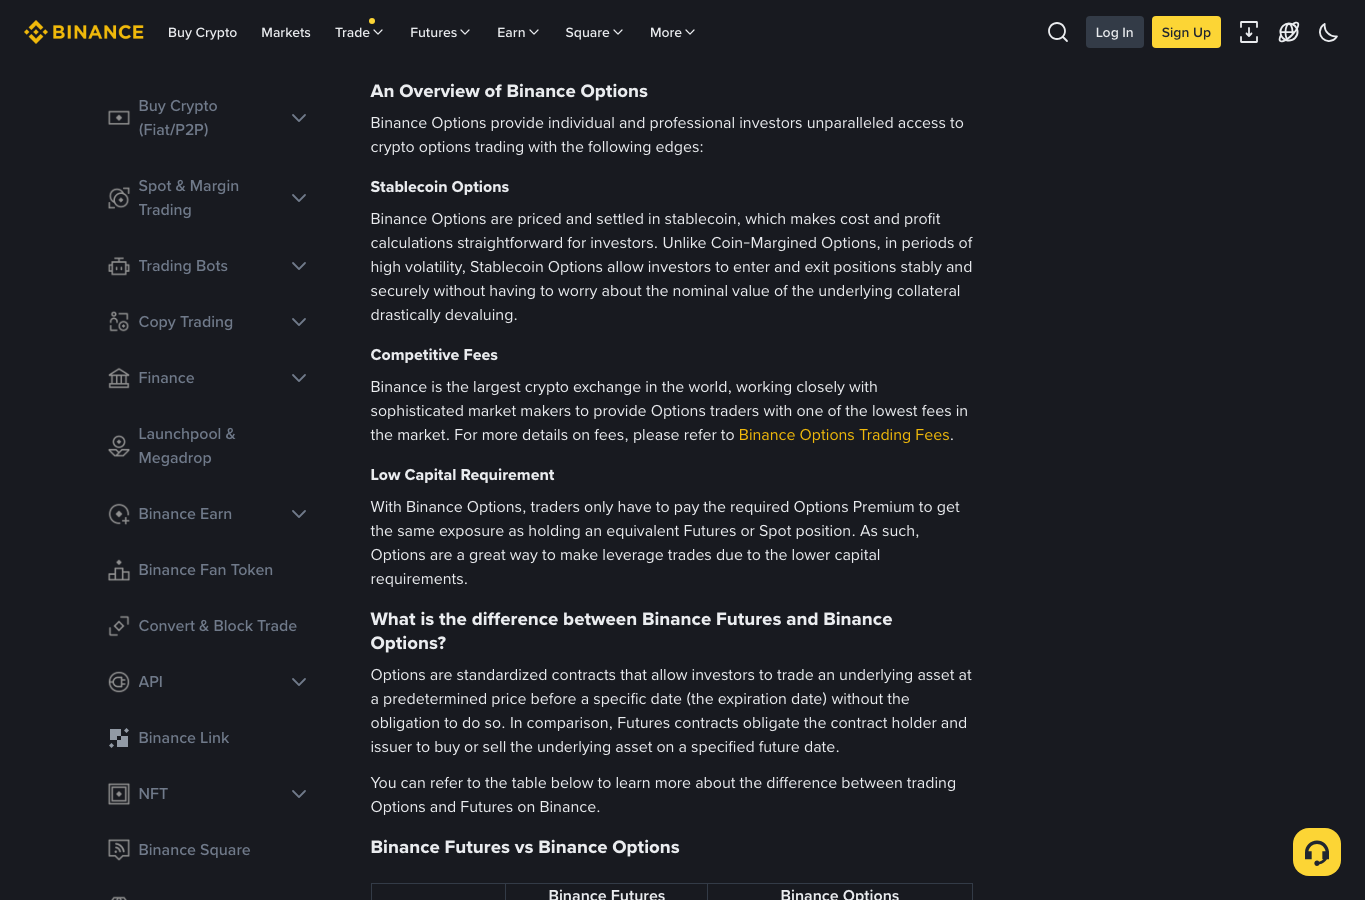This screenshot has width=1365, height=900.
Task: Open Trading Bots sidebar label
Action: (183, 266)
